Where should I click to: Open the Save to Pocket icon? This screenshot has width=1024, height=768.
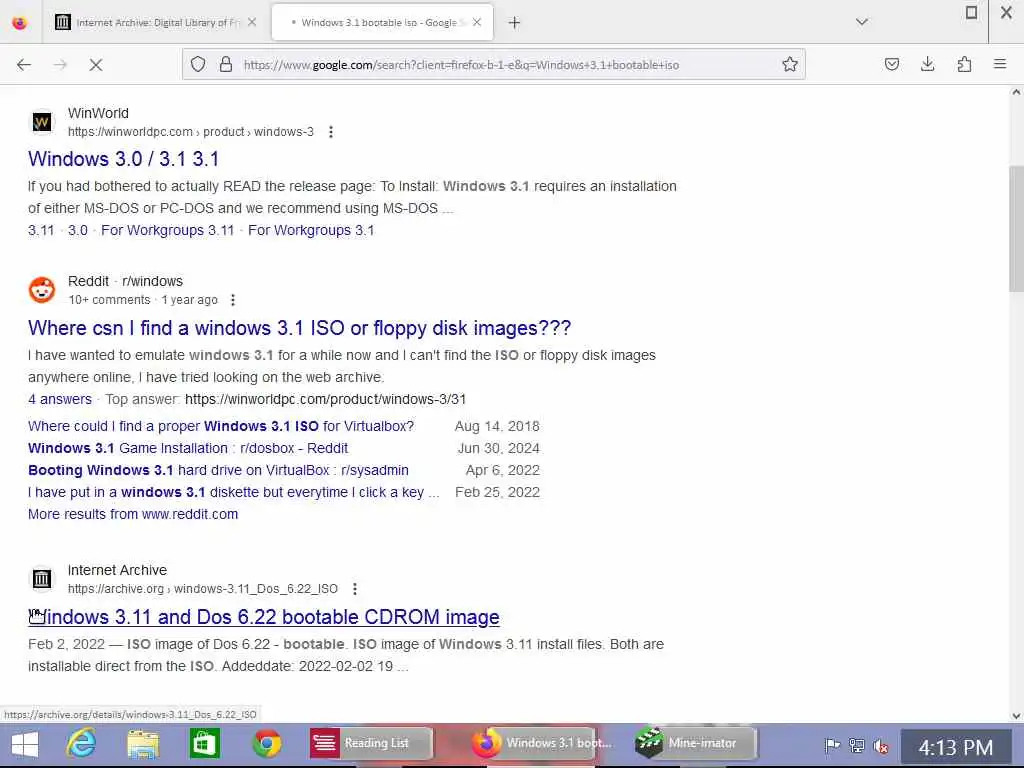891,64
